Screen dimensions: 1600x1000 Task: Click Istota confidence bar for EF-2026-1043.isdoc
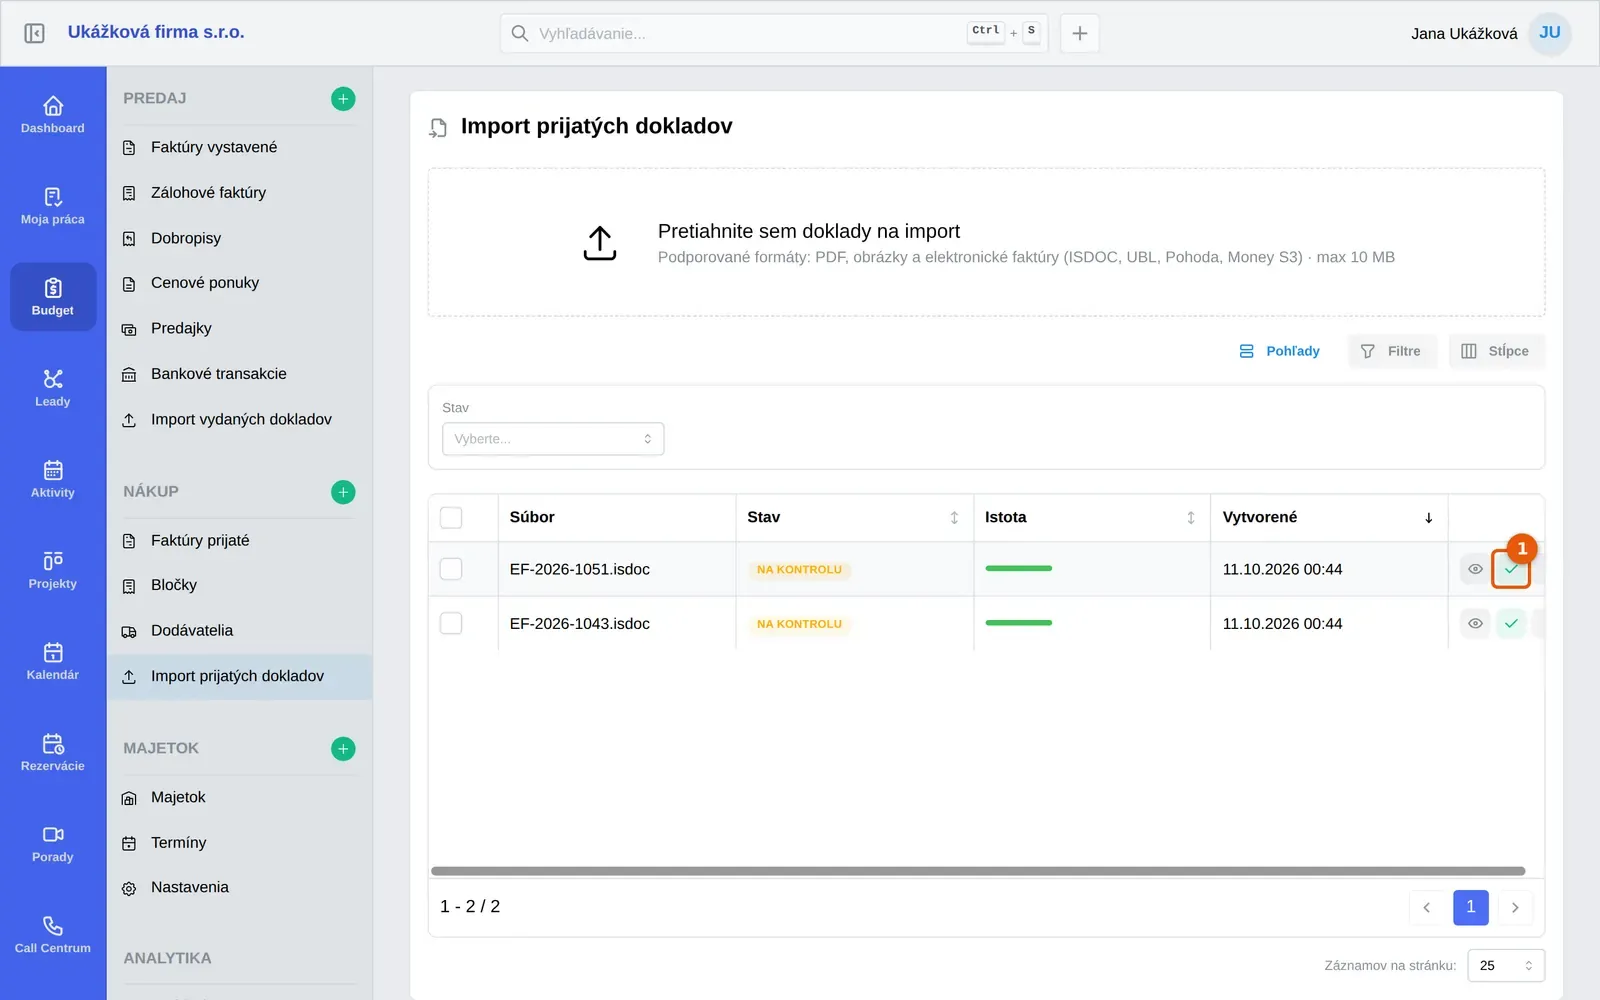(1019, 623)
